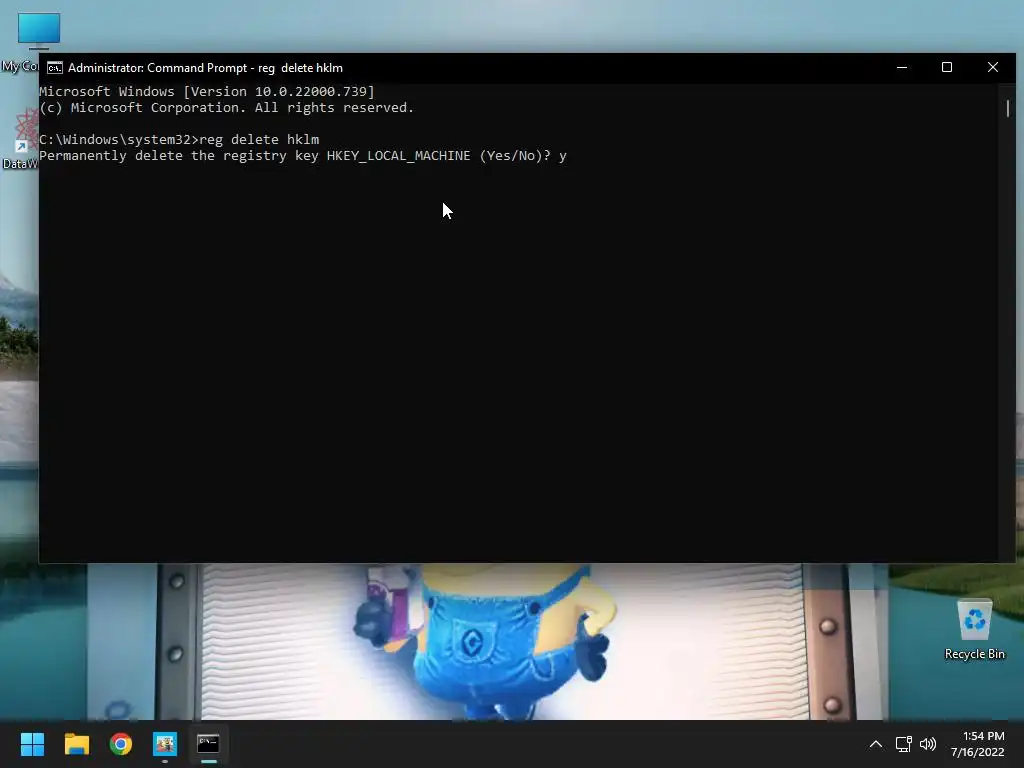
Task: Click the 'Microsoft Windows [Version 10.0.22000.739]' line
Action: click(x=206, y=91)
